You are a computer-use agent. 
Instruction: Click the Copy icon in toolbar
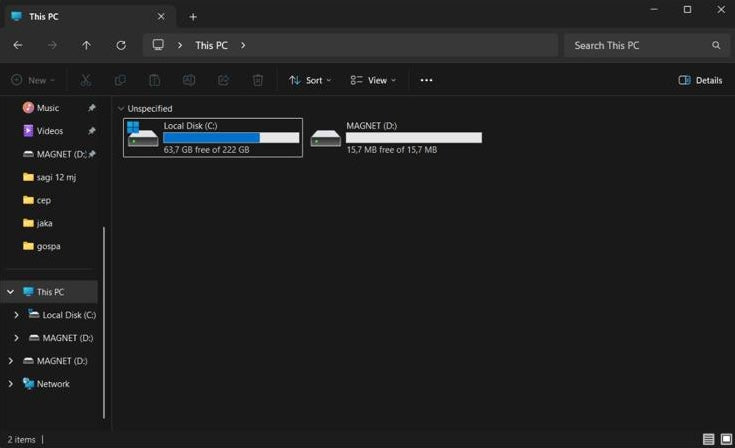tap(120, 80)
